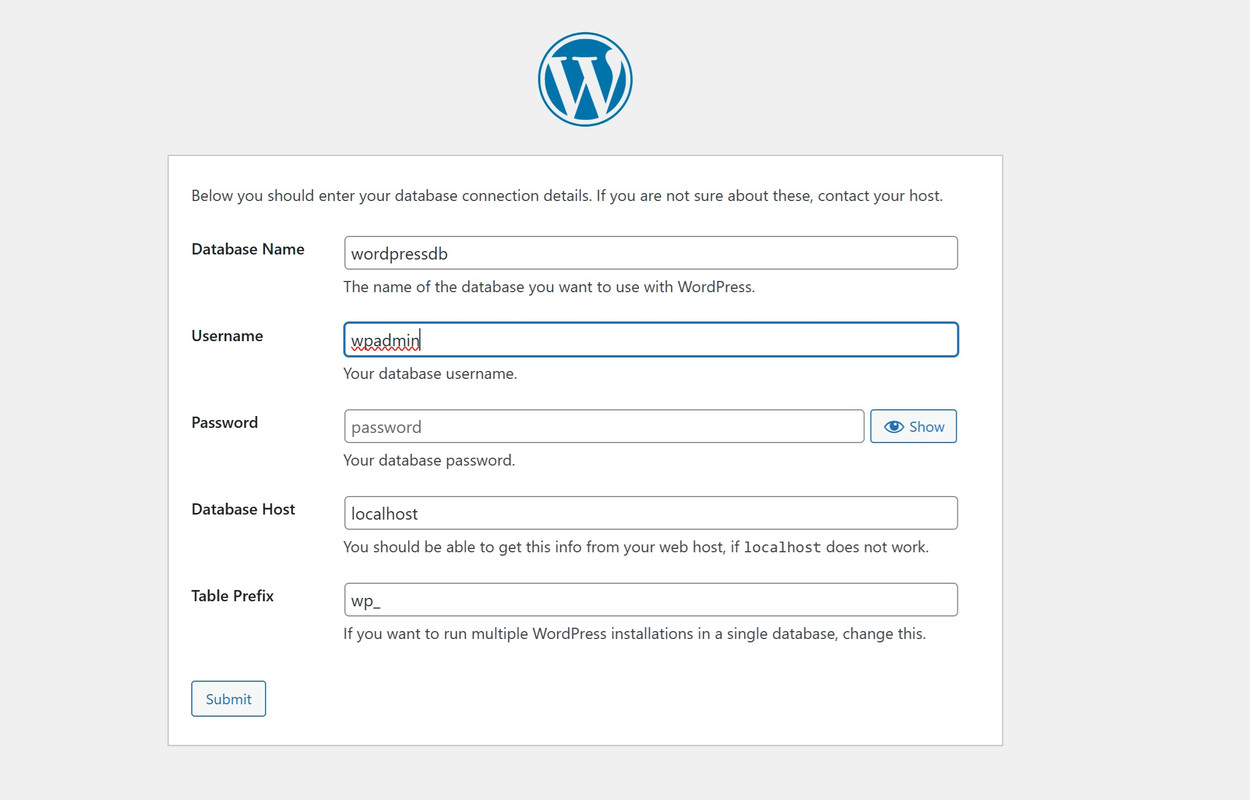The width and height of the screenshot is (1250, 800).
Task: Click the 'web host' hint text
Action: pyautogui.click(x=636, y=547)
